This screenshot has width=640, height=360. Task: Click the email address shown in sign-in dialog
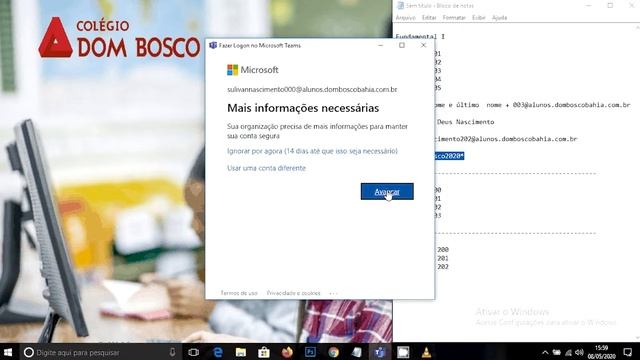click(312, 89)
